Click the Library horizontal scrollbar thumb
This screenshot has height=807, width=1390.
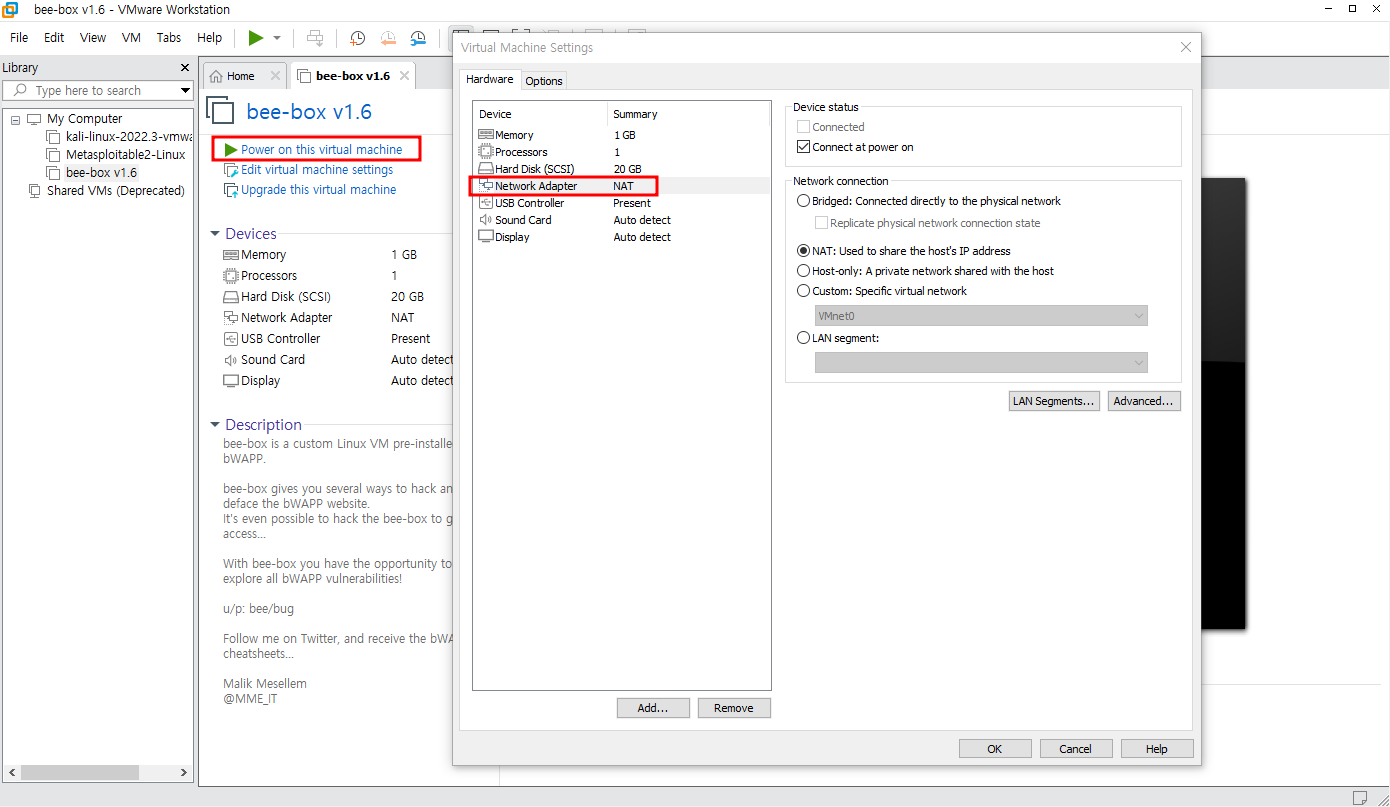(x=79, y=773)
